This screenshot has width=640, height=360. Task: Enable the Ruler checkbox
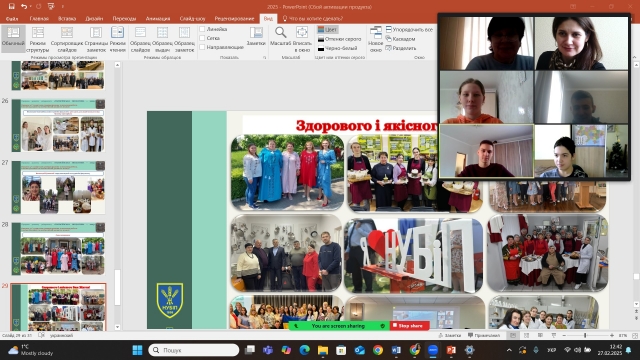coord(202,29)
